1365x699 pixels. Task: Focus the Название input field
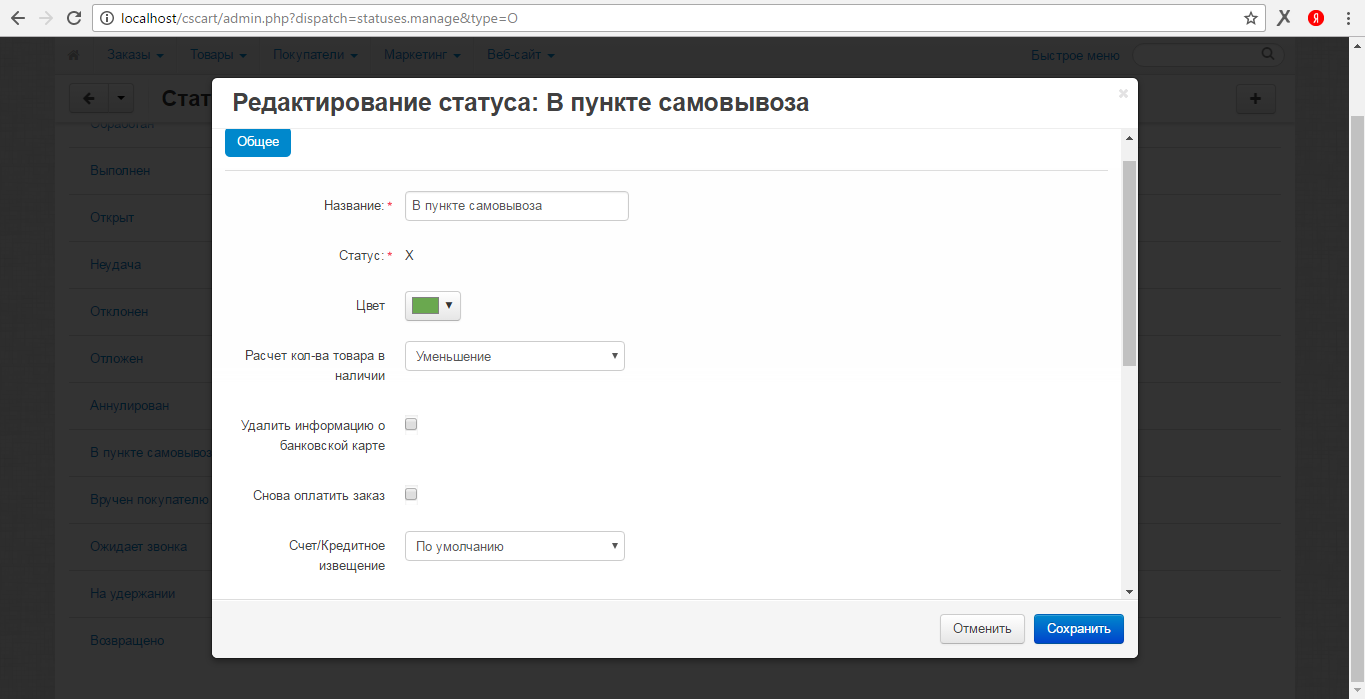click(517, 206)
